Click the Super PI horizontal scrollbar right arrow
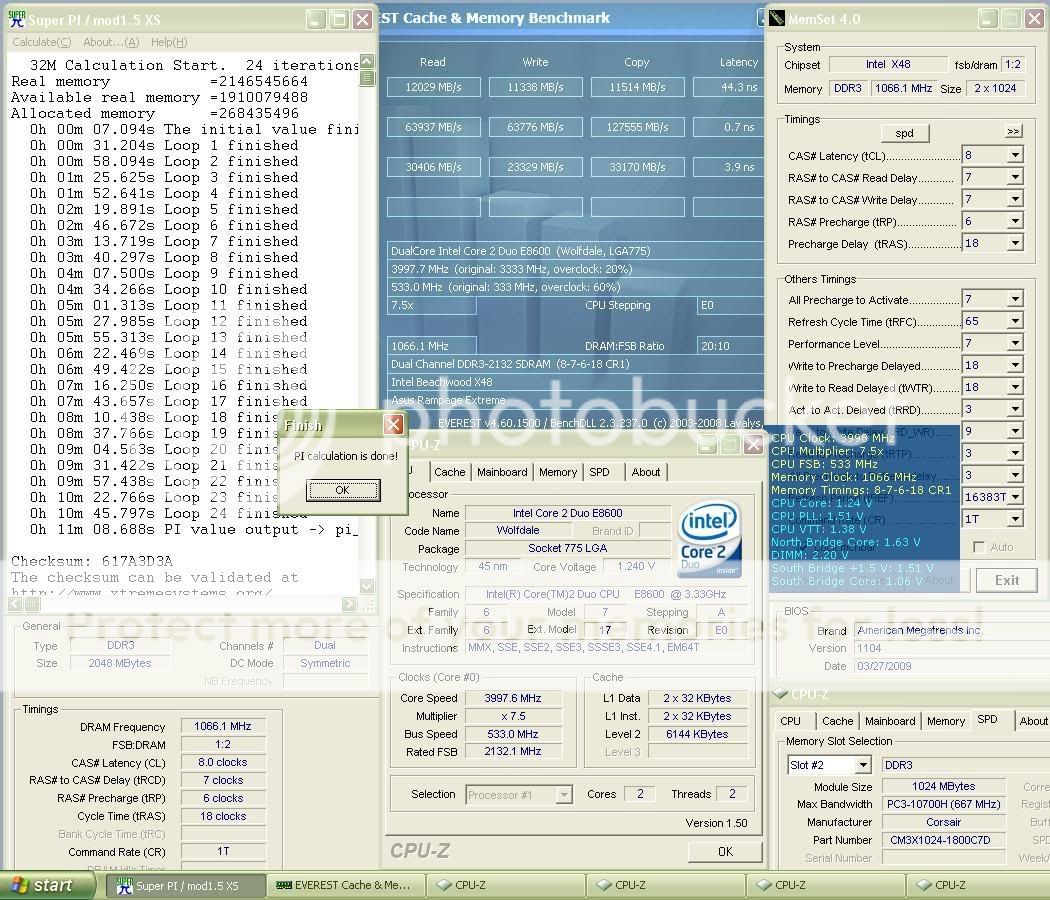Viewport: 1050px width, 900px height. tap(349, 604)
